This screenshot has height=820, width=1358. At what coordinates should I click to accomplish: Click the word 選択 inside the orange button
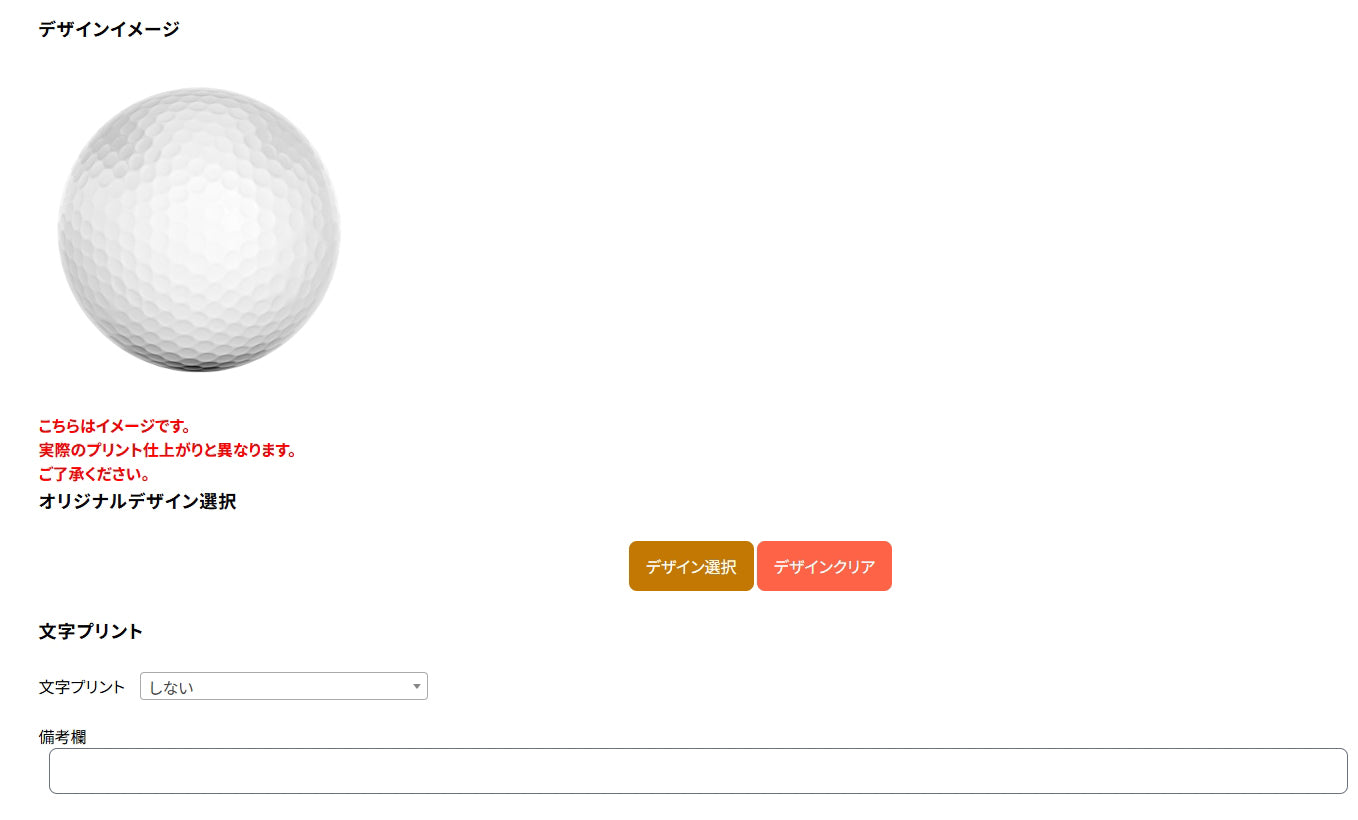tap(721, 567)
